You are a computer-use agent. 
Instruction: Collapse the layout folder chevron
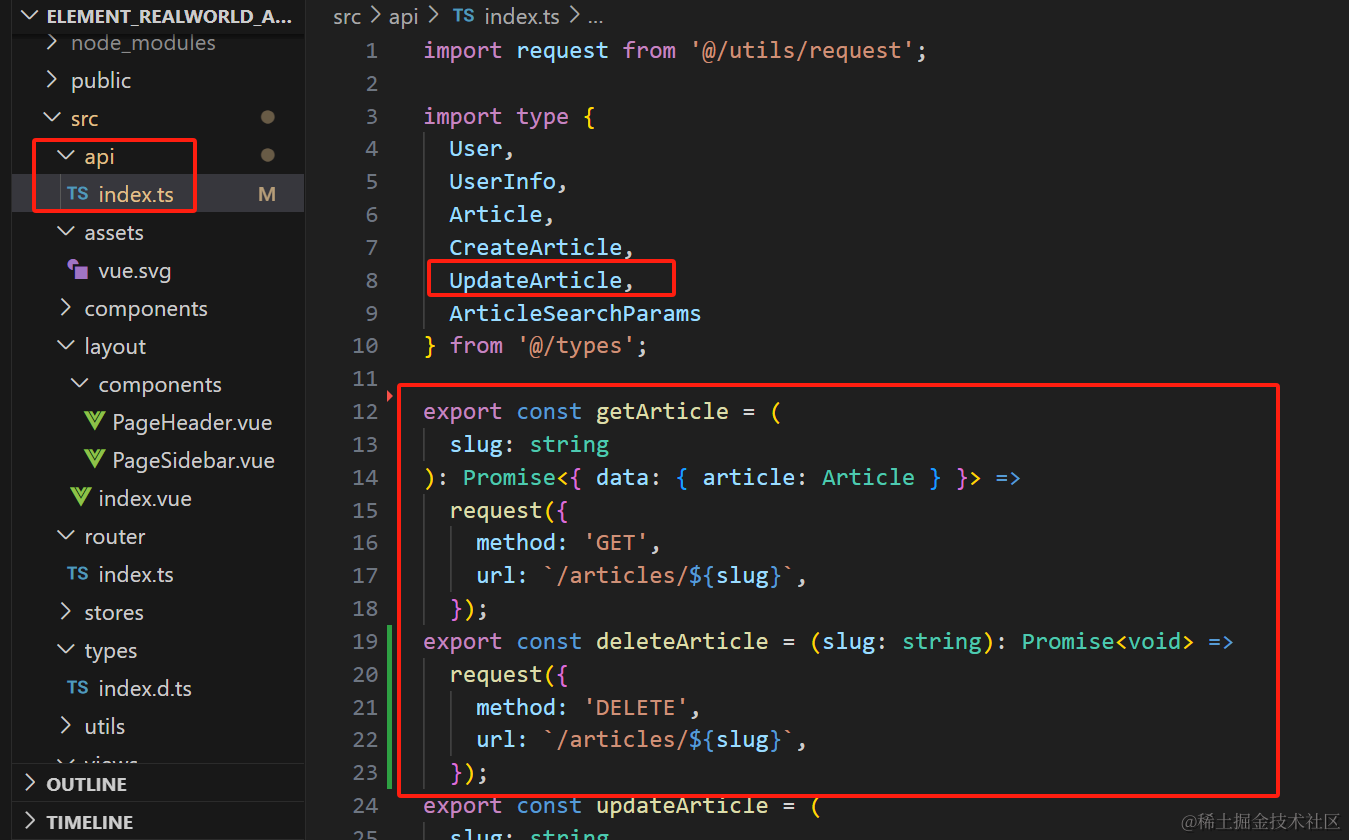point(67,346)
